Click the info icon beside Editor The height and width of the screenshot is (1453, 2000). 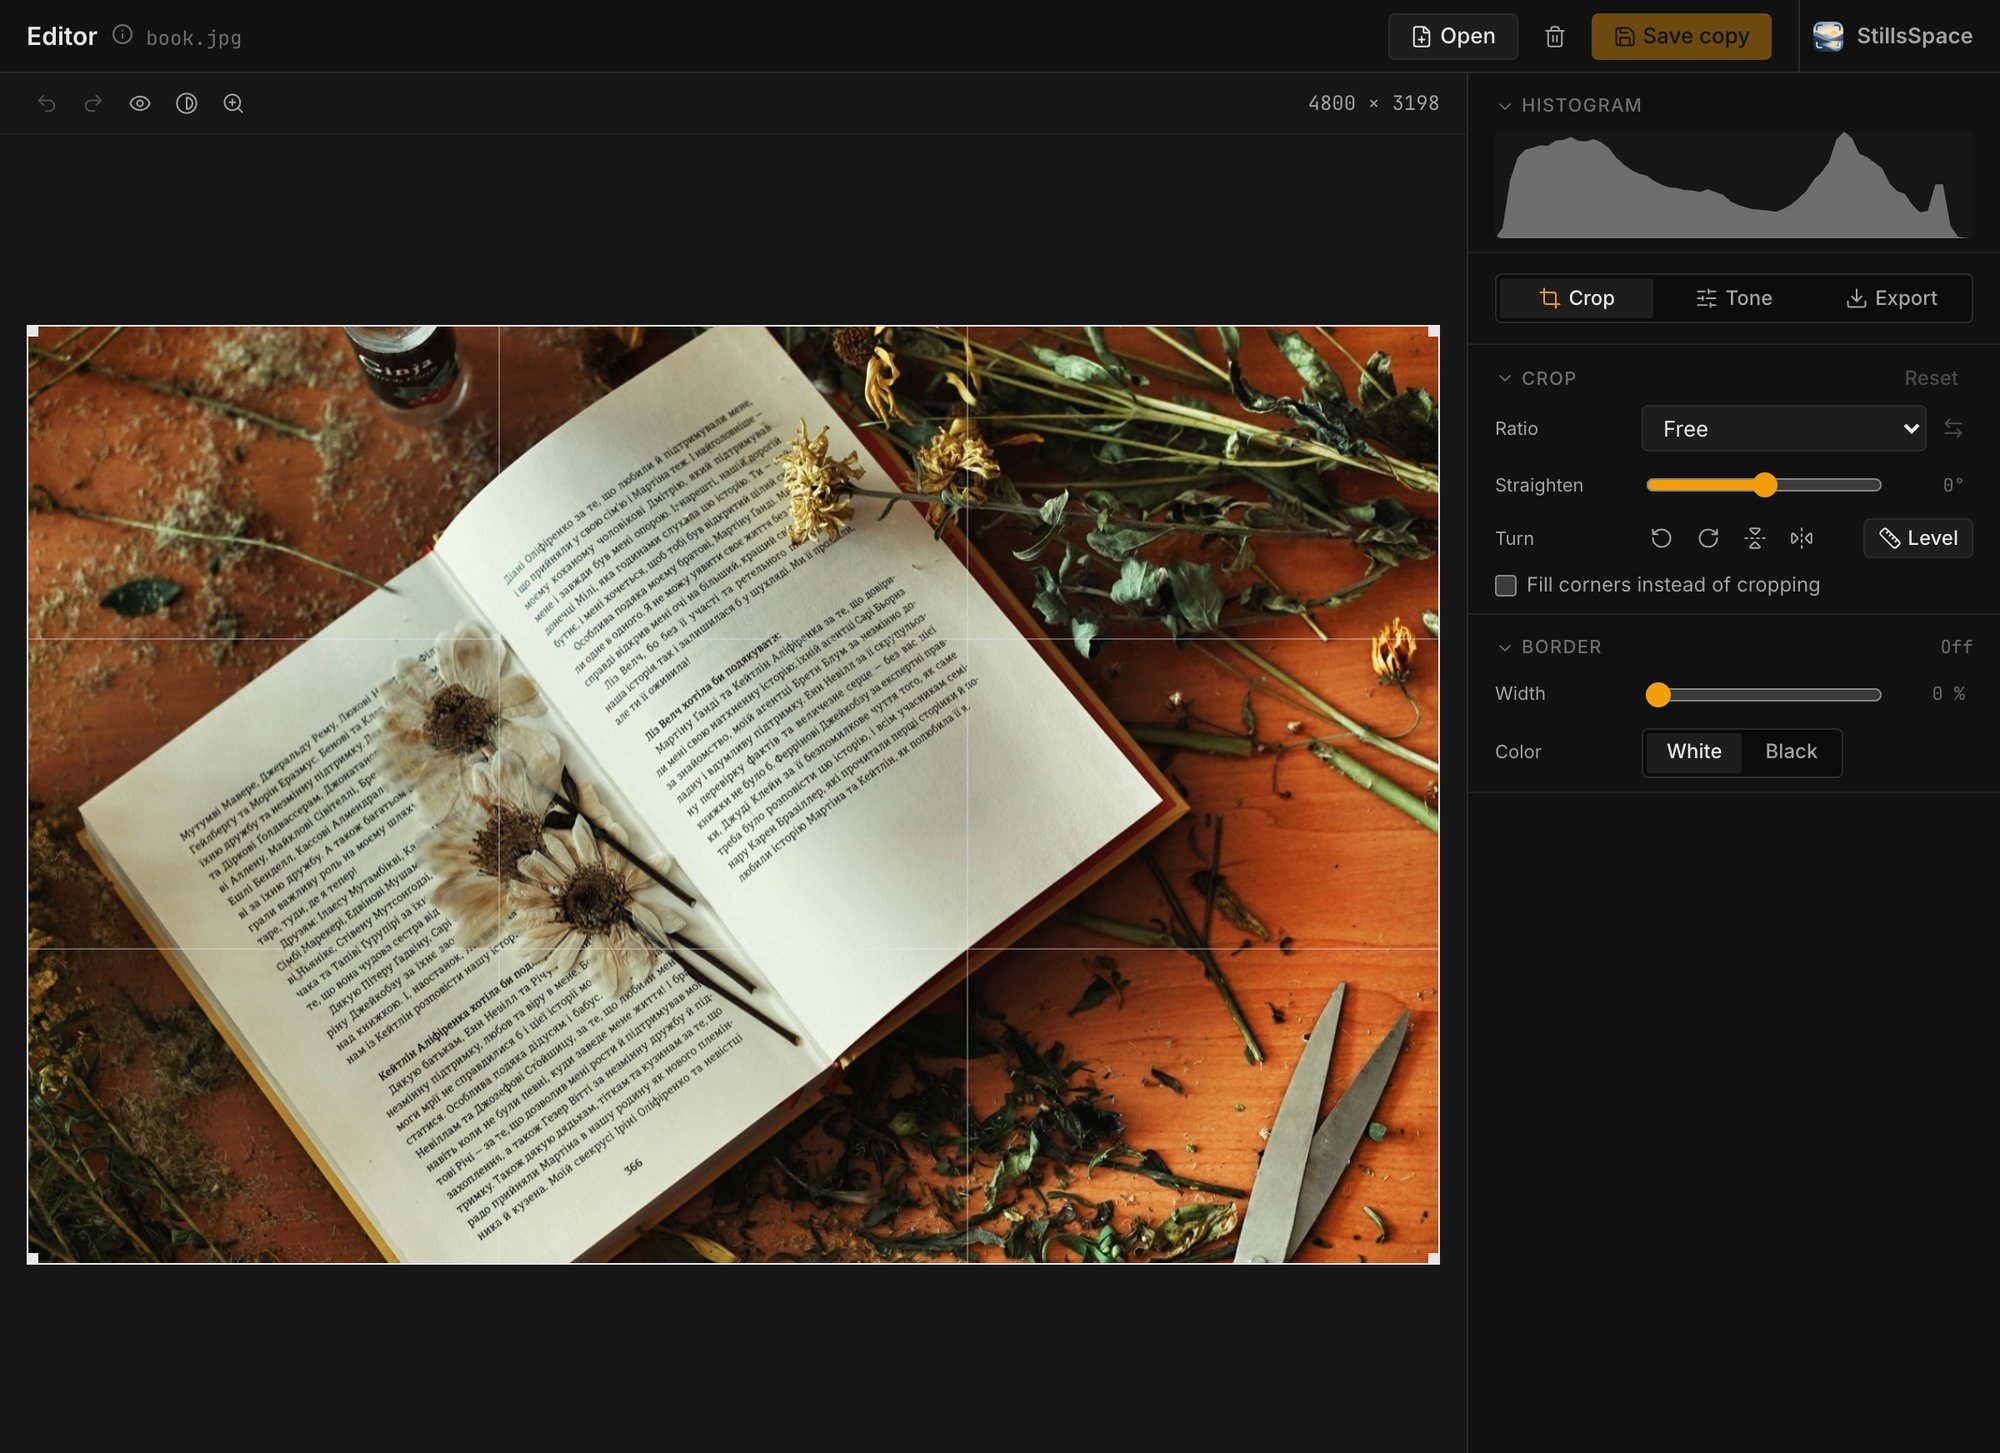pyautogui.click(x=122, y=35)
